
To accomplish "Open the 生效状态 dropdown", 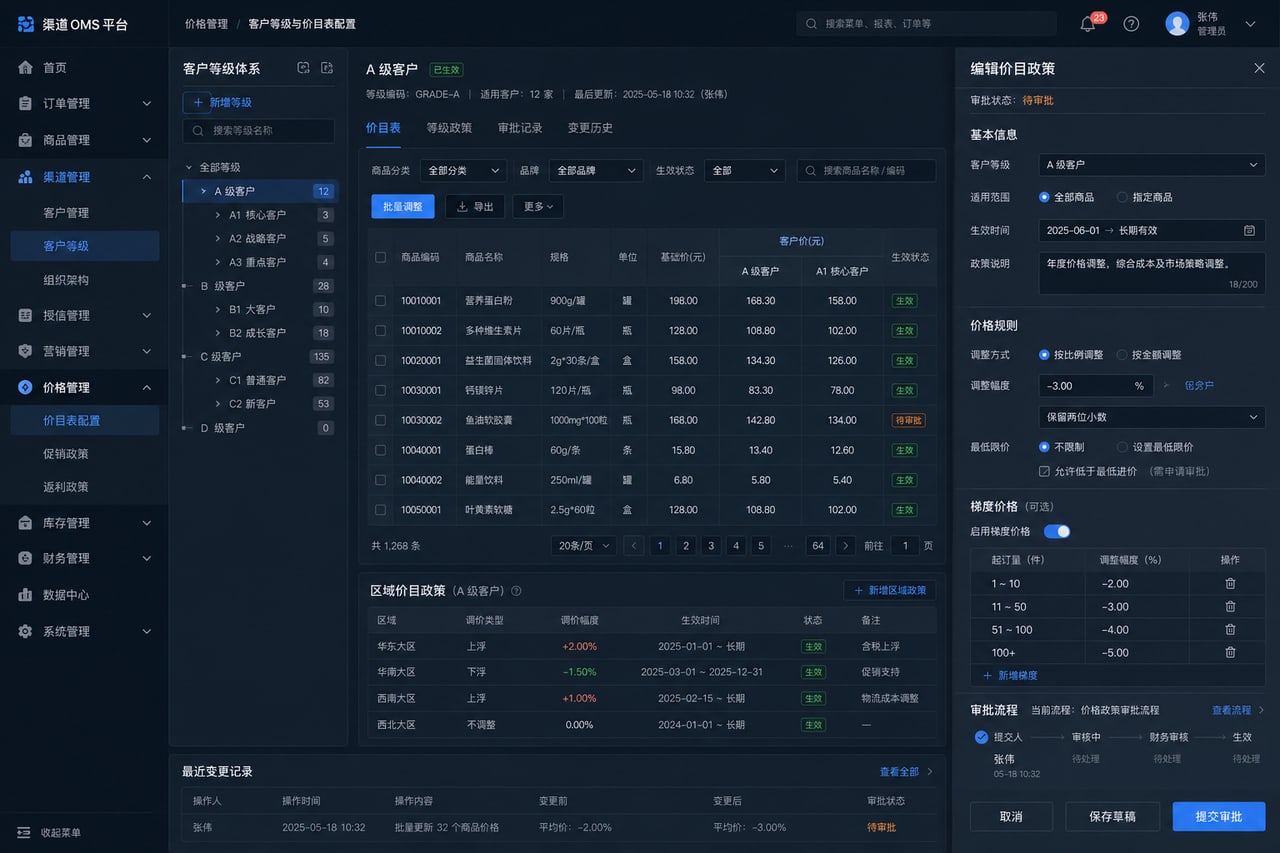I will [744, 171].
